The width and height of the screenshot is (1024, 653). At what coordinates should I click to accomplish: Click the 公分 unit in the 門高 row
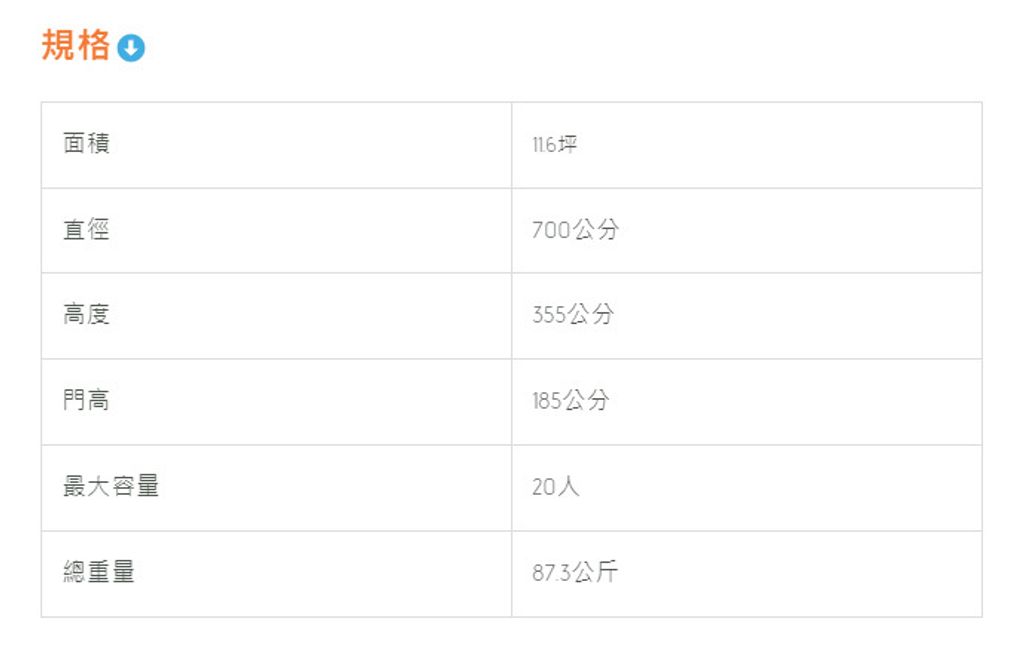[x=586, y=402]
